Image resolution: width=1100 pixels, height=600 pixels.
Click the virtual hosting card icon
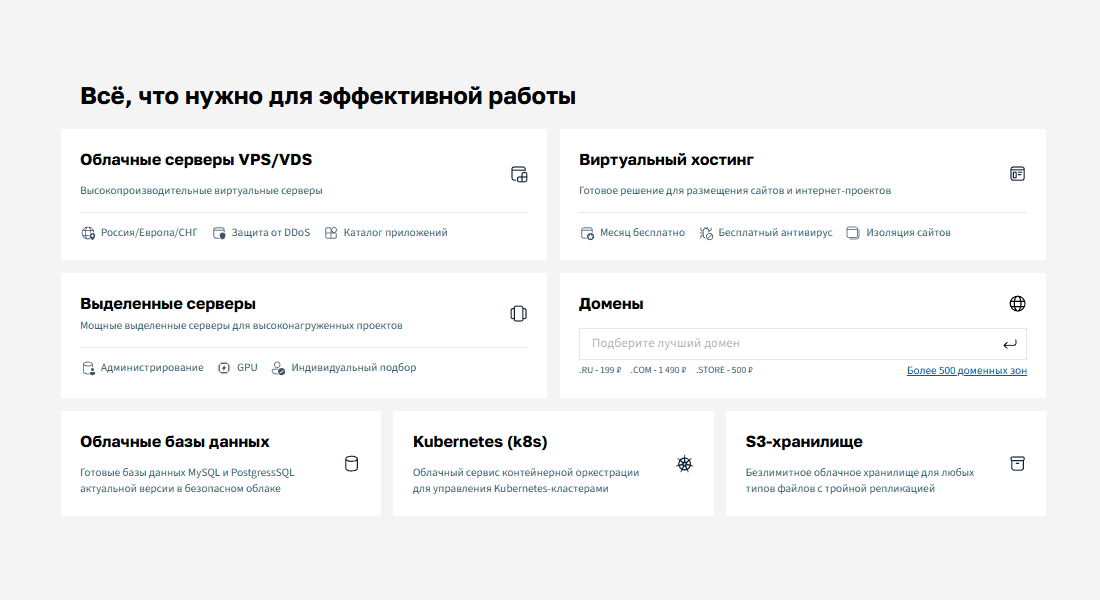click(x=1017, y=173)
